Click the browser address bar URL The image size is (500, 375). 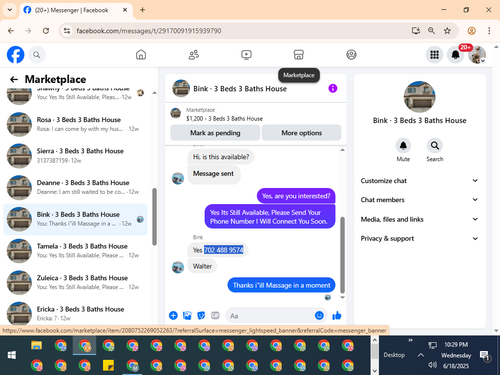coord(149,31)
